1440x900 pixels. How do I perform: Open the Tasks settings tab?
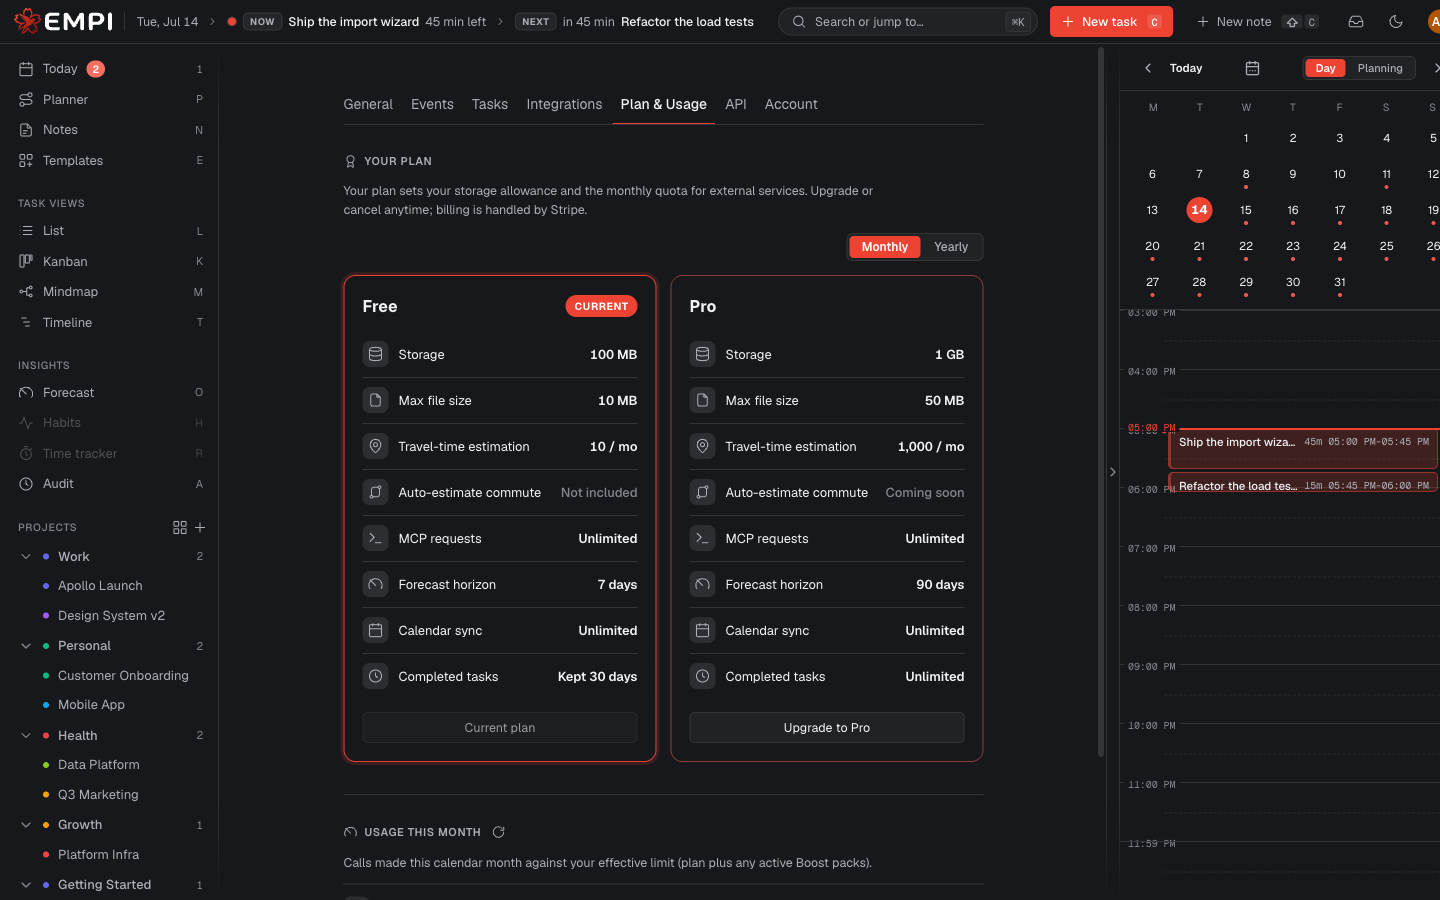pos(490,104)
